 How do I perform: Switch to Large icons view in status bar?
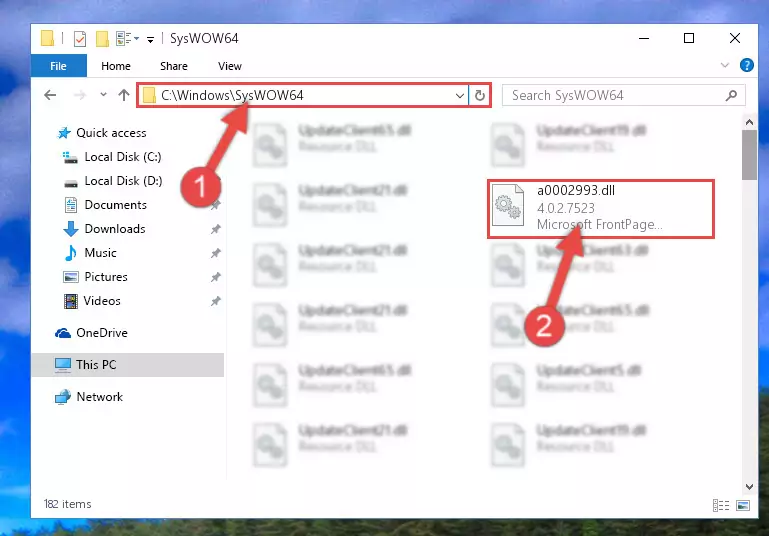click(743, 505)
